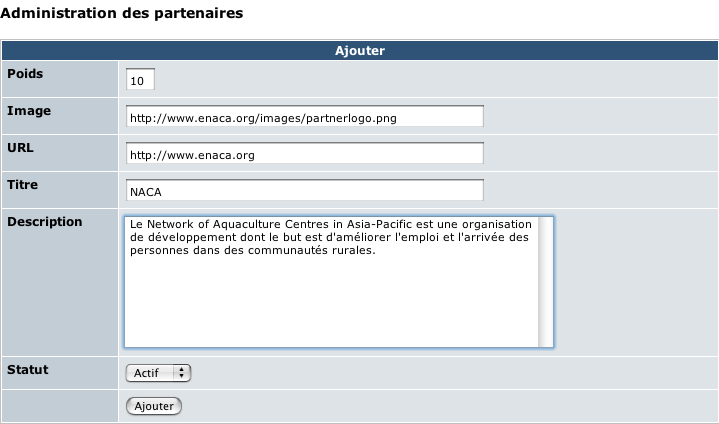Click the Image row label

point(29,110)
